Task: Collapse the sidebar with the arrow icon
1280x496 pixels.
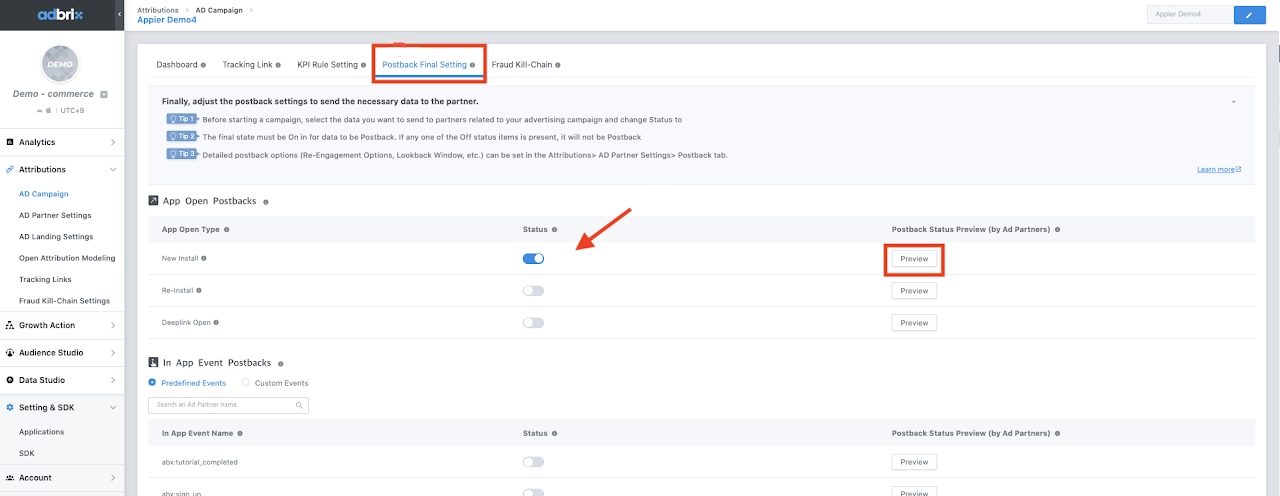Action: pos(119,14)
